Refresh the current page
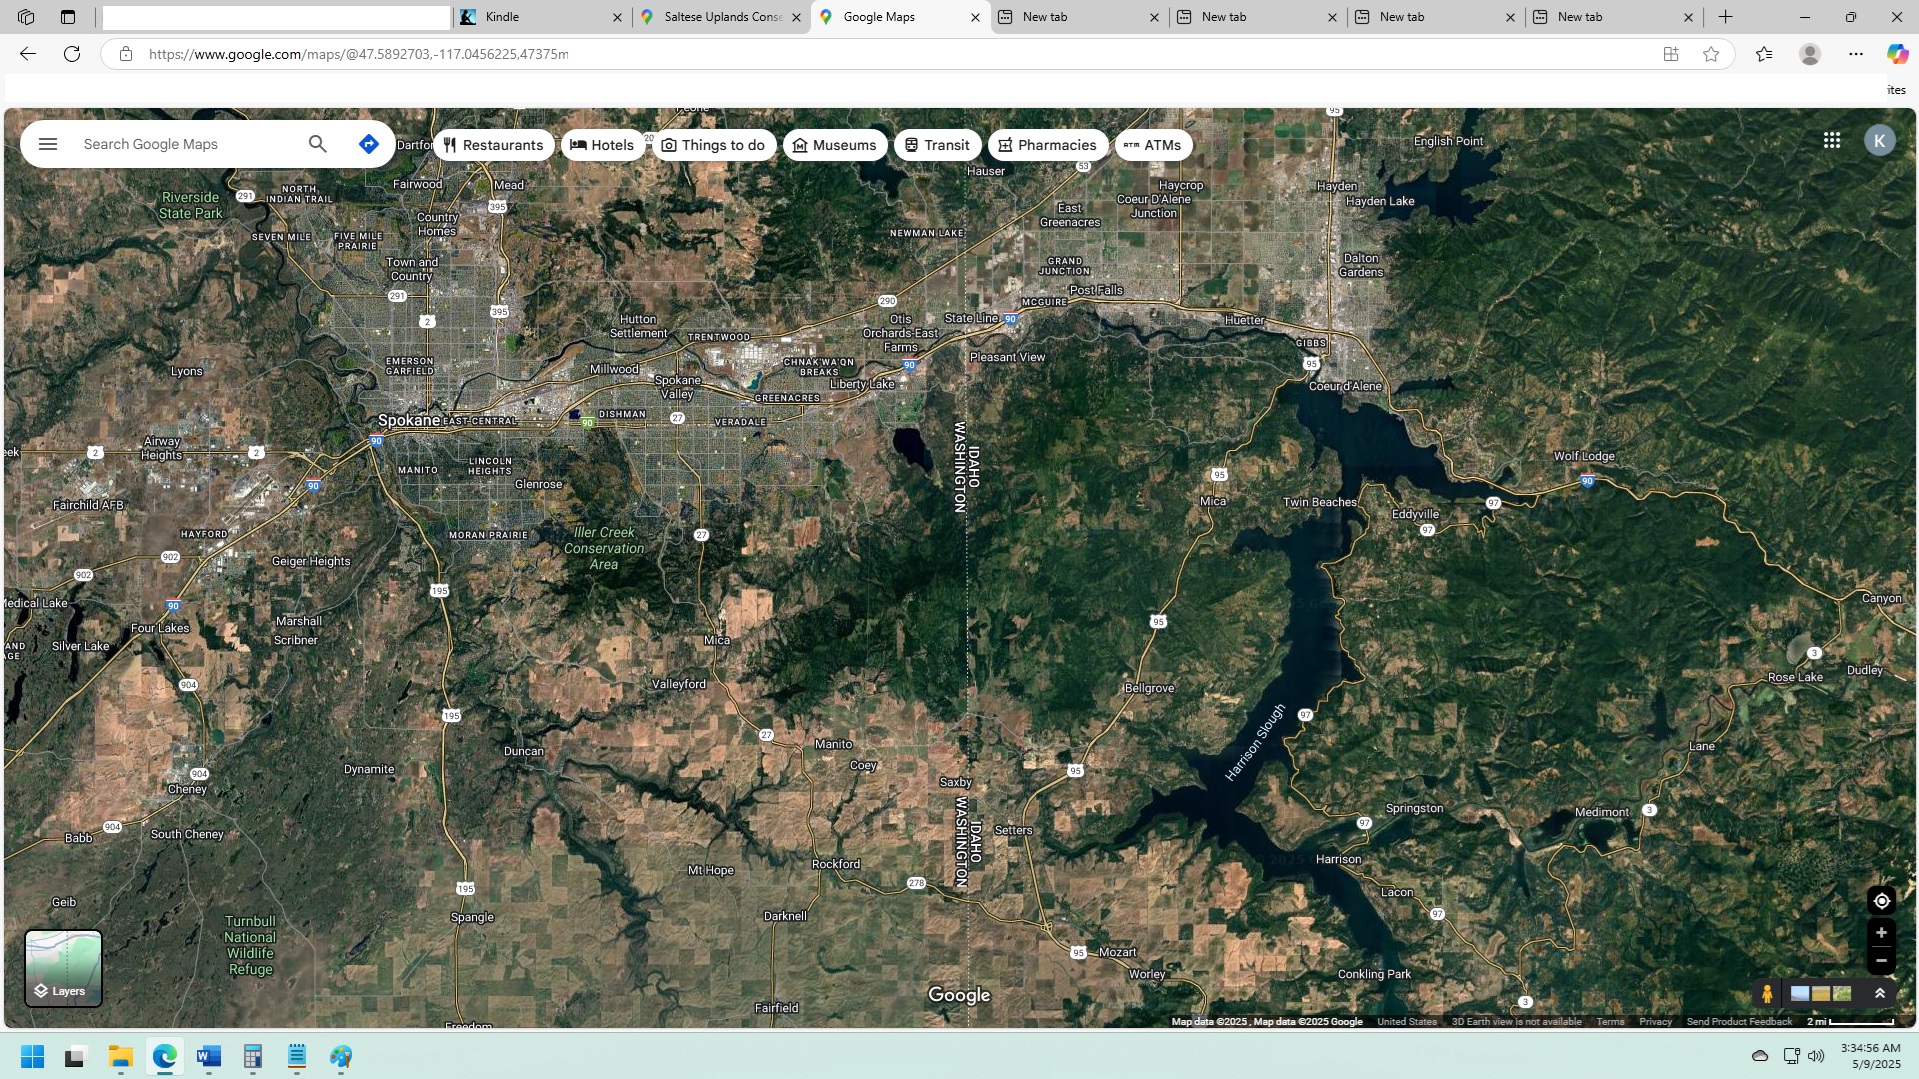Screen dimensions: 1919x1079 72,54
